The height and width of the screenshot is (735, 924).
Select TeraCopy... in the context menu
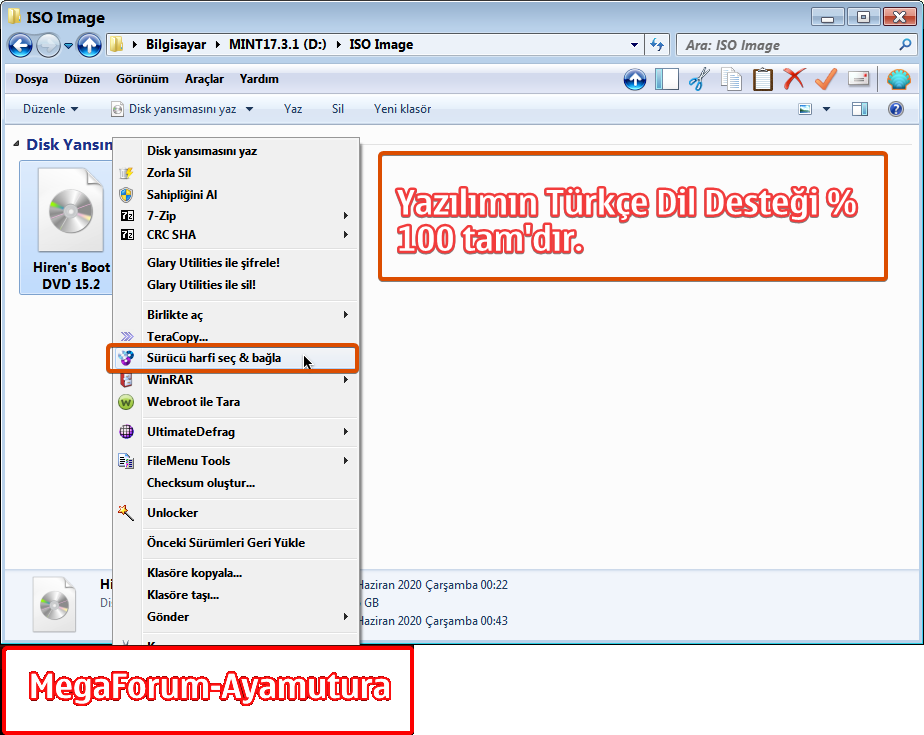click(x=236, y=337)
